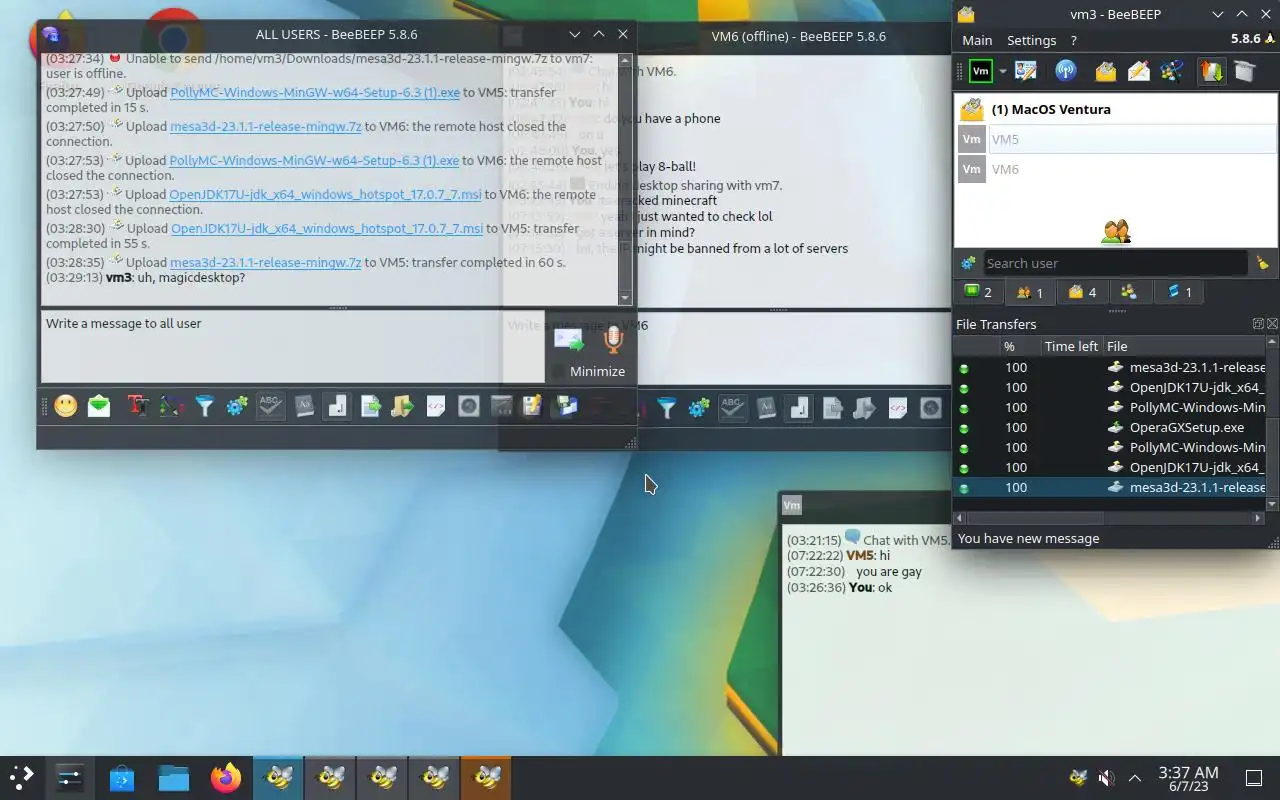Open emoticon picker in ALL USERS chat
1280x800 pixels.
click(x=66, y=406)
